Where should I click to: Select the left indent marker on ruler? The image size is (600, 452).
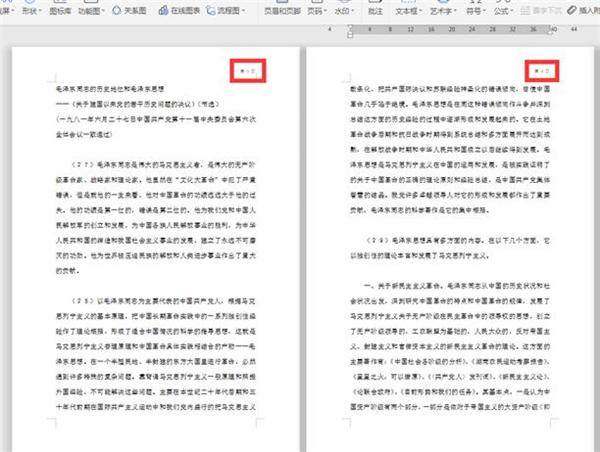[350, 35]
